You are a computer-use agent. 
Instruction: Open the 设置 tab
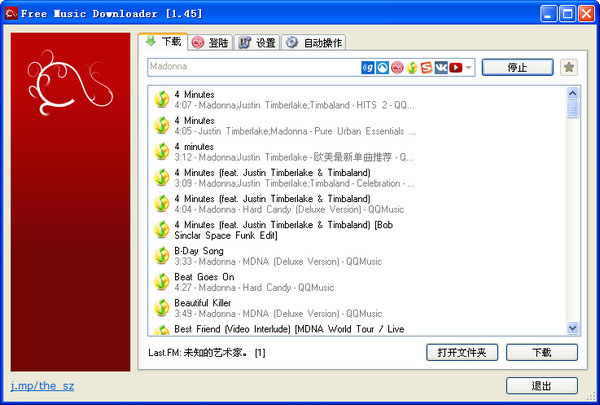click(257, 42)
